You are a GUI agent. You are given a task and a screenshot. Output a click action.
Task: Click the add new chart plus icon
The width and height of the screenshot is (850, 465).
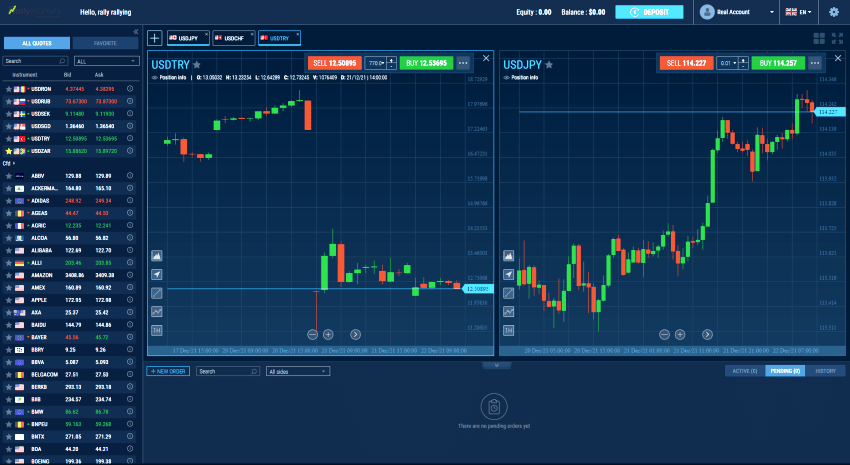(154, 38)
